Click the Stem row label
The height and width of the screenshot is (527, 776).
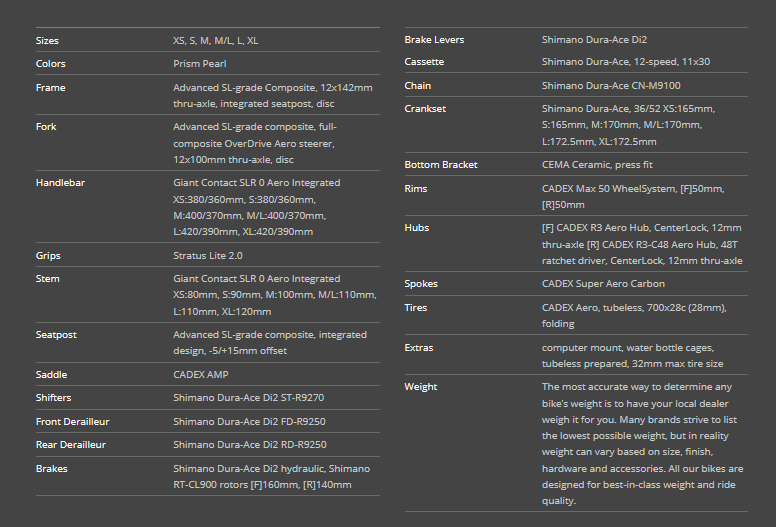pyautogui.click(x=48, y=279)
